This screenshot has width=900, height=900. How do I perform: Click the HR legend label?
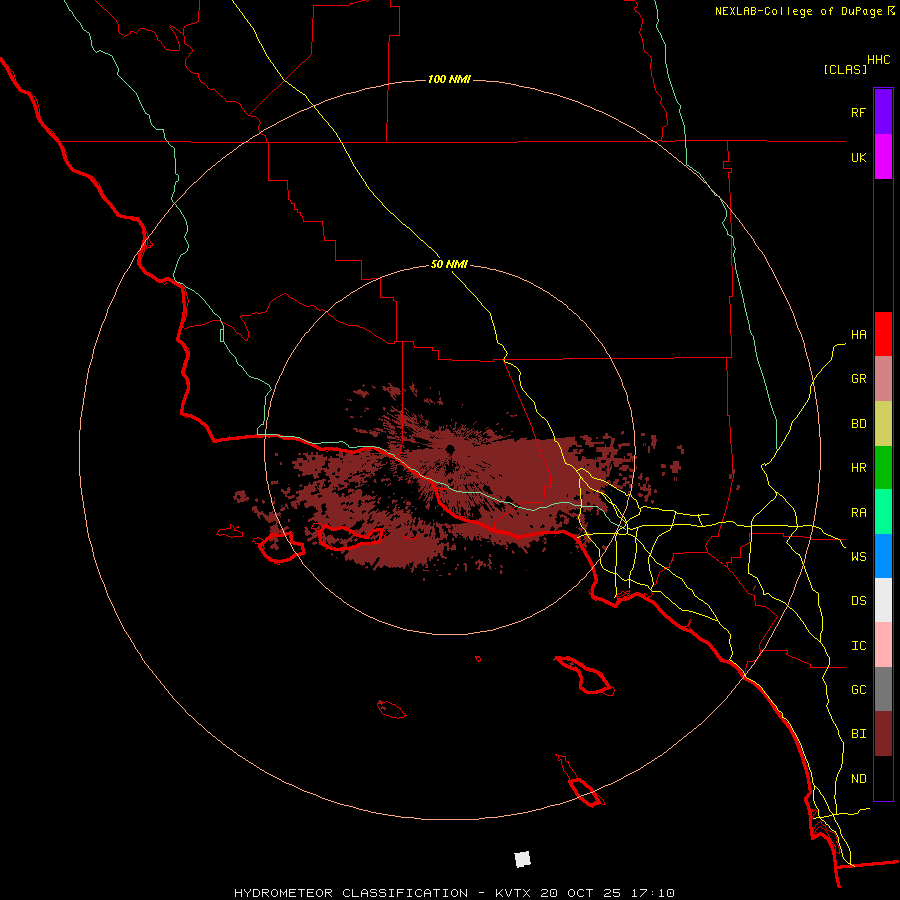click(x=858, y=468)
